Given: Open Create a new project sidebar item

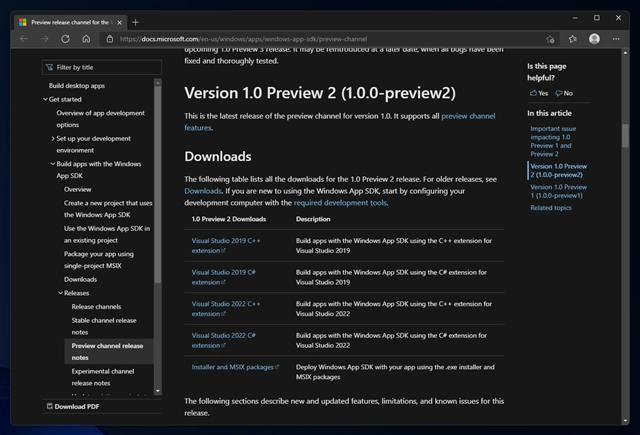Looking at the screenshot, I should tap(108, 209).
